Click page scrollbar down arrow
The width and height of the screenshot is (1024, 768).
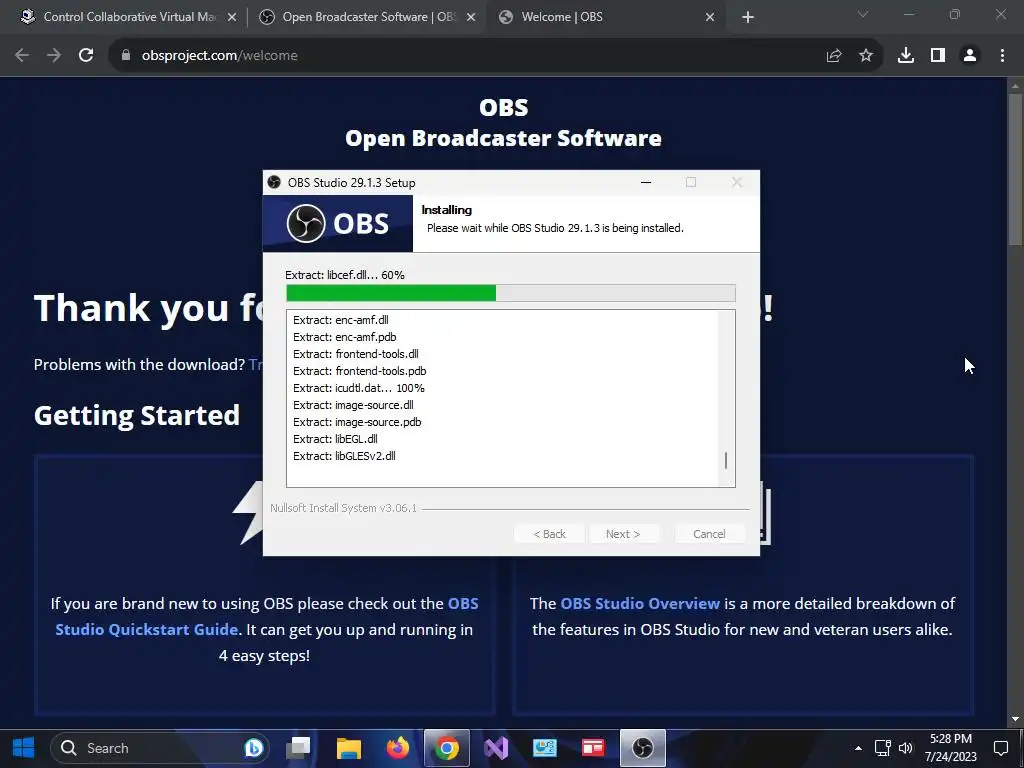1015,719
